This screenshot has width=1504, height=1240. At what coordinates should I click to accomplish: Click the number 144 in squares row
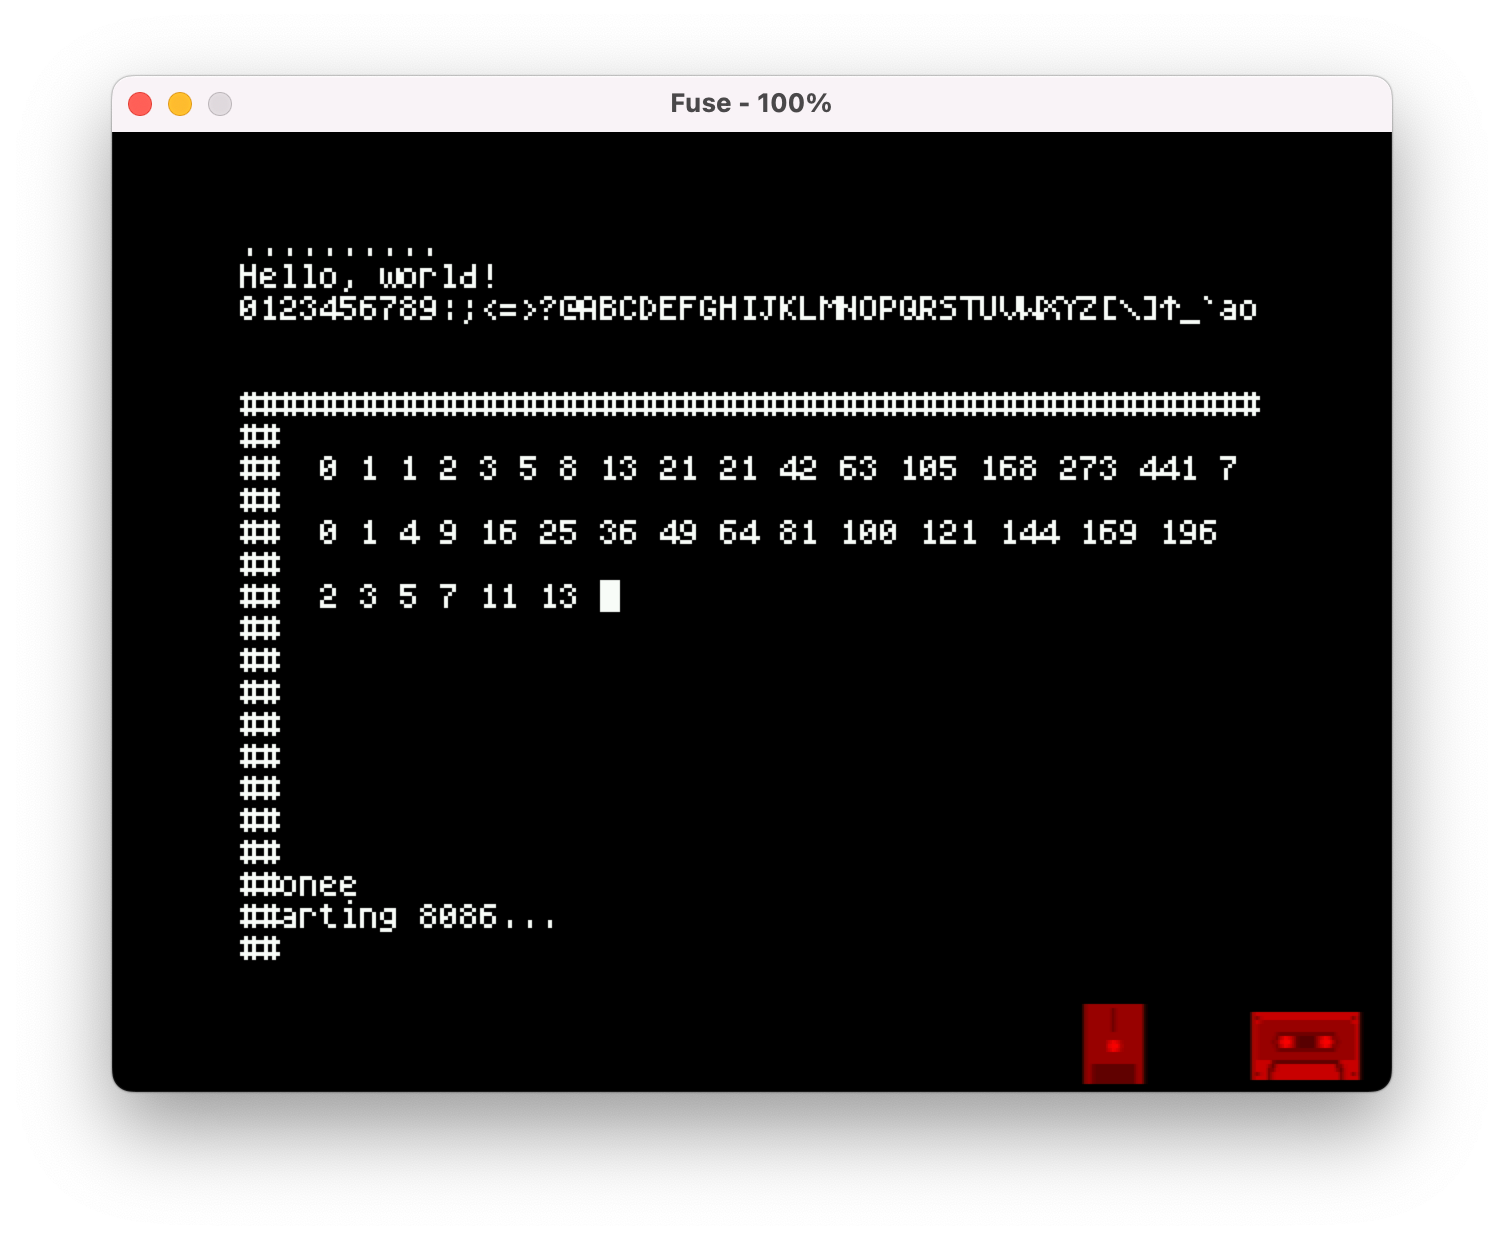(x=1030, y=532)
